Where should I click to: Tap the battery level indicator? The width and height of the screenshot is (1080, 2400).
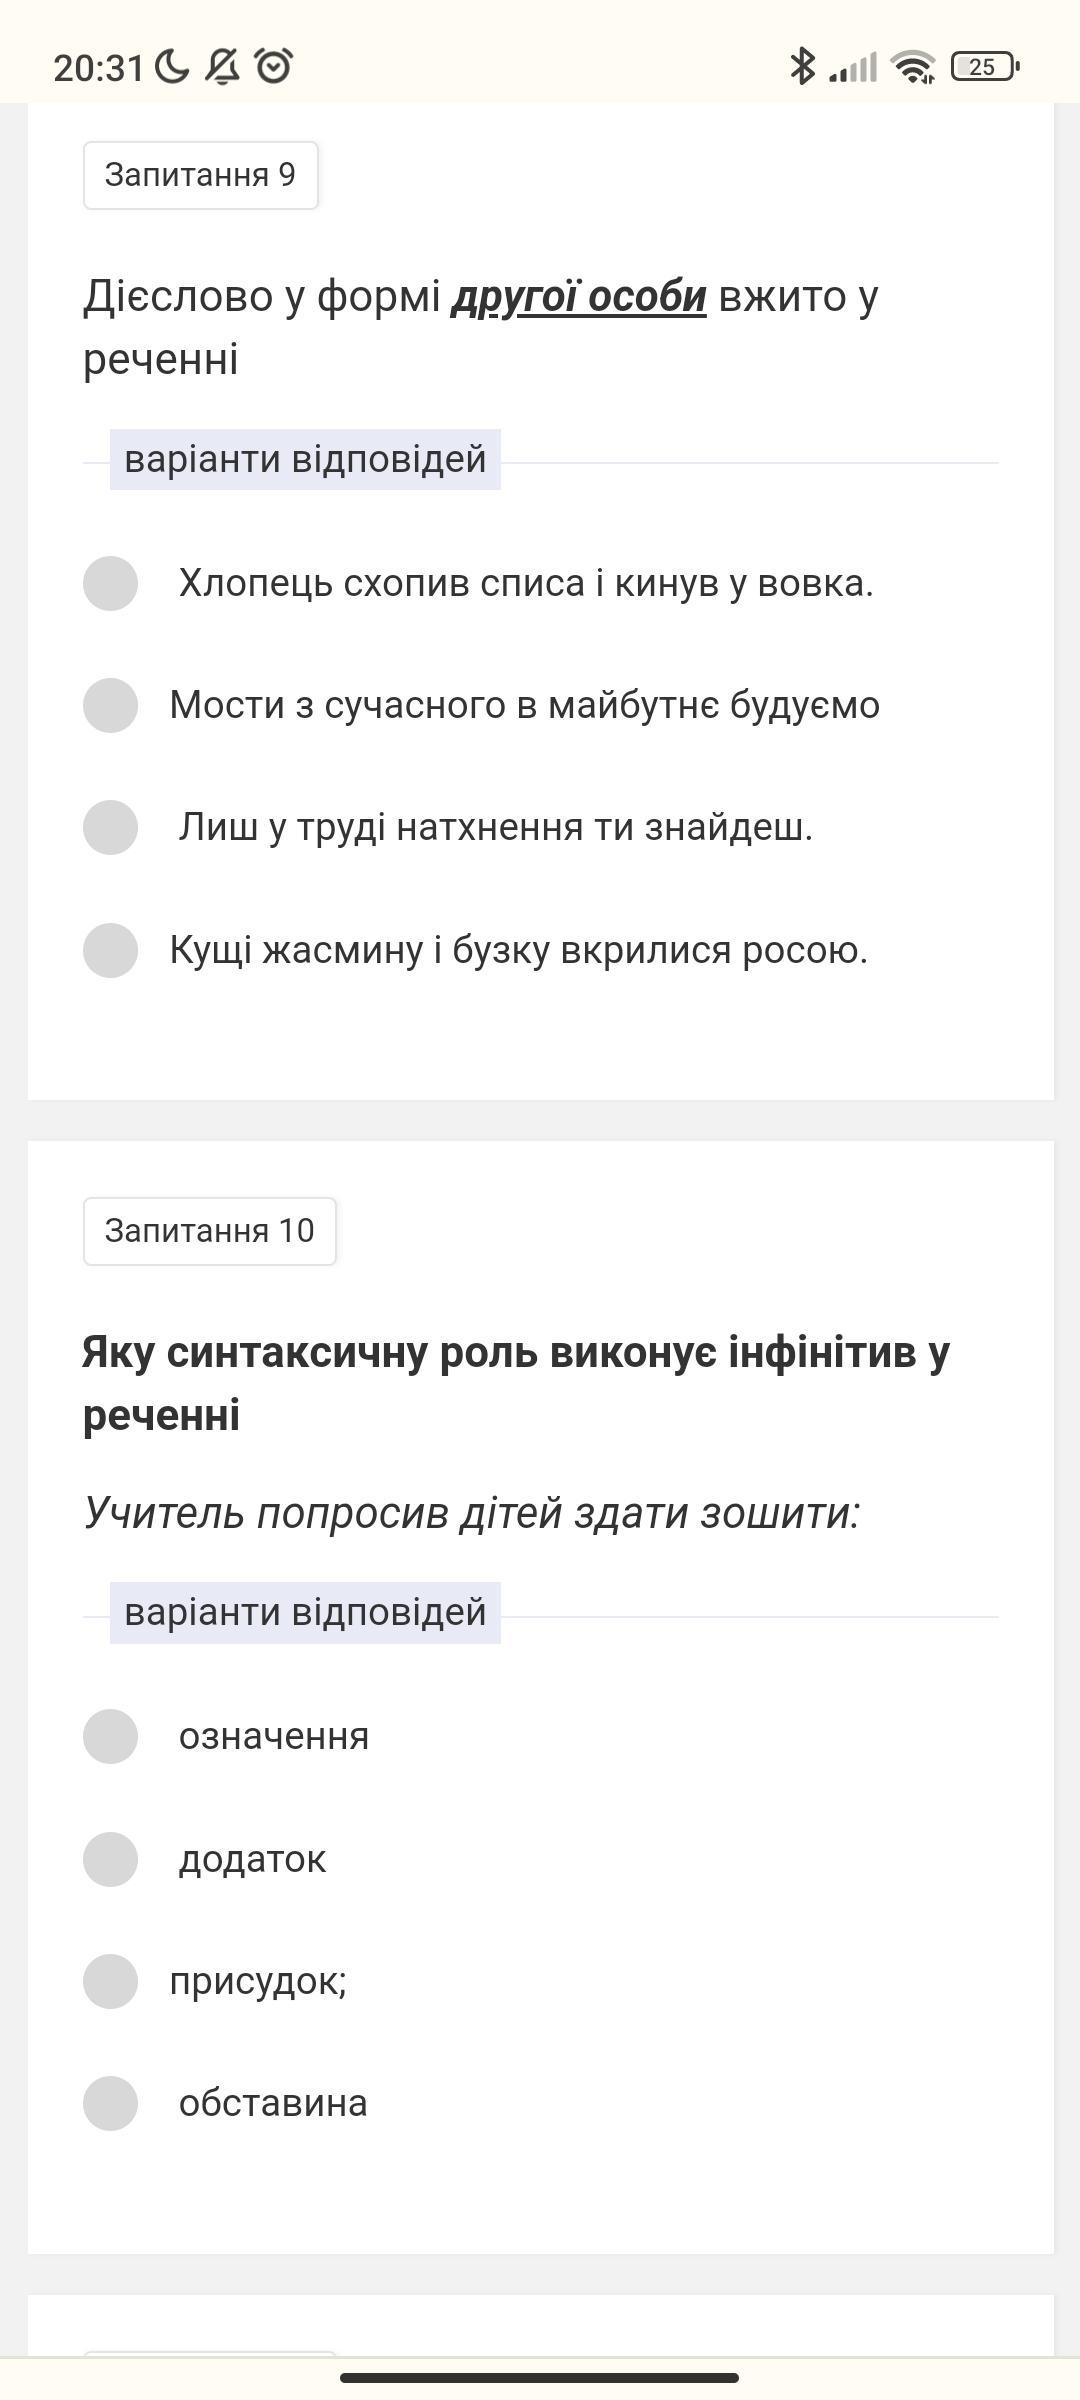pyautogui.click(x=985, y=67)
